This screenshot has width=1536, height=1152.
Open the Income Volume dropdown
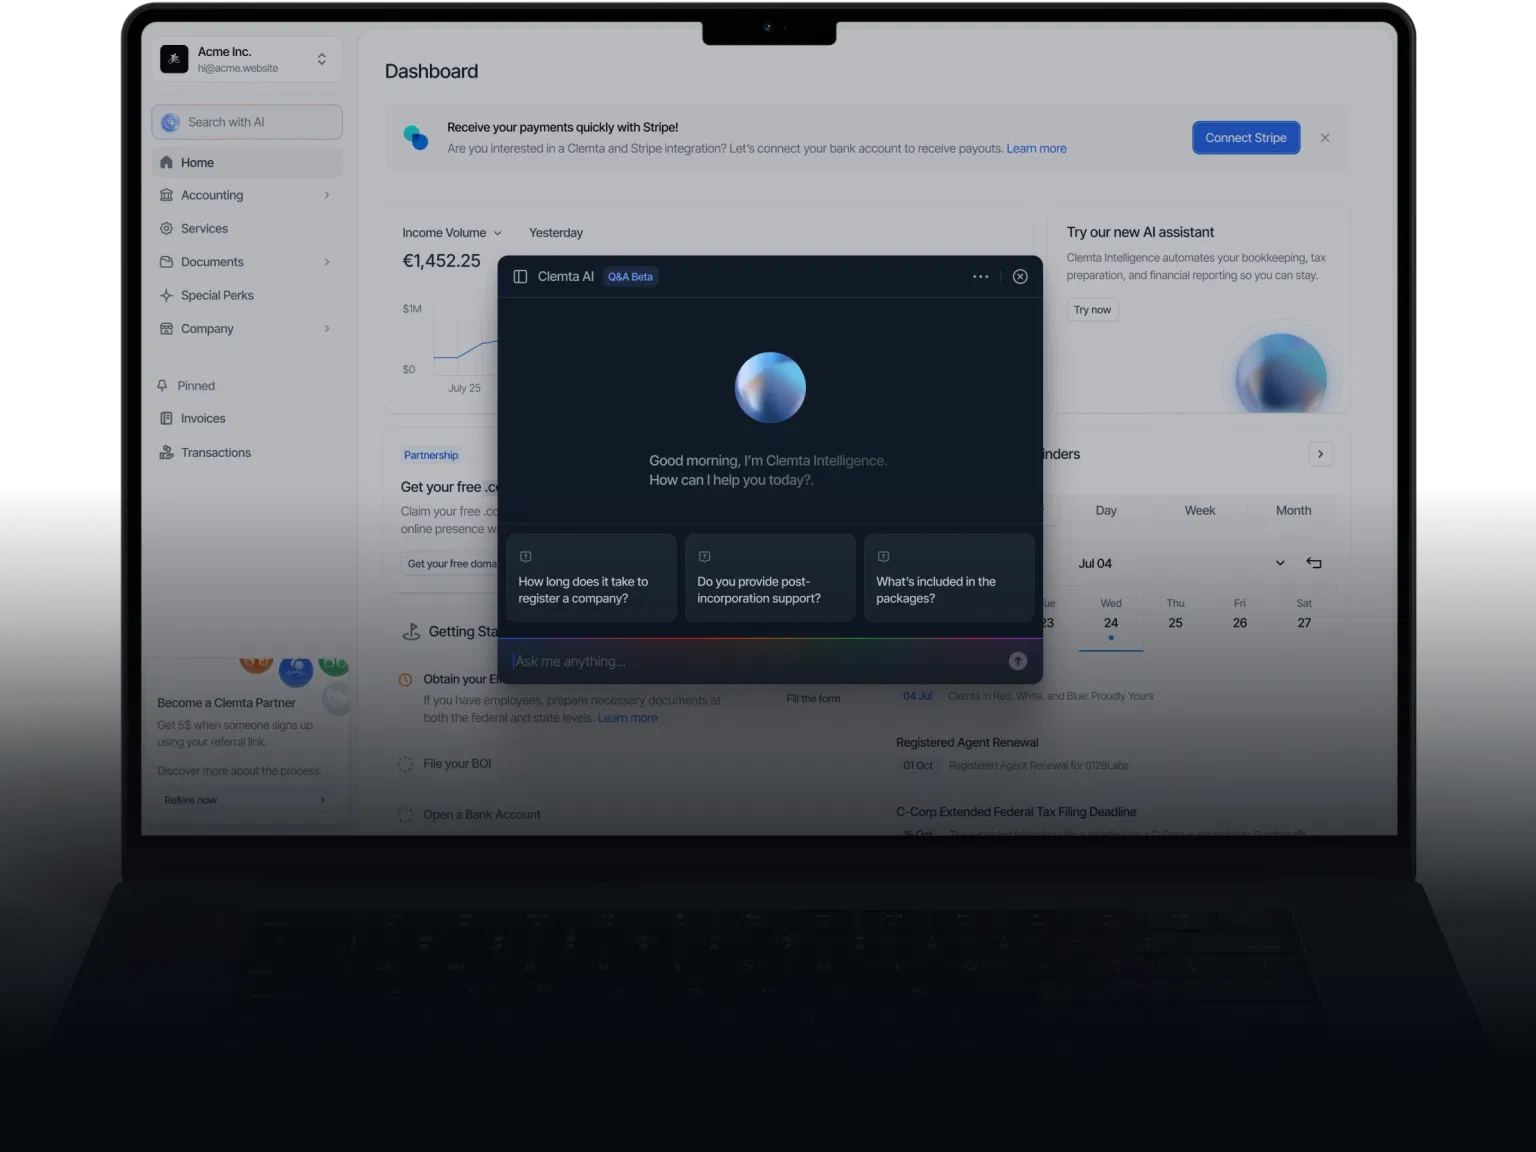(x=452, y=233)
